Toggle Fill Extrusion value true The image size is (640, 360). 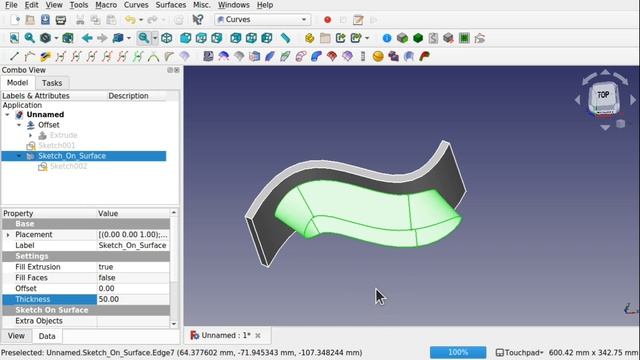tap(133, 267)
